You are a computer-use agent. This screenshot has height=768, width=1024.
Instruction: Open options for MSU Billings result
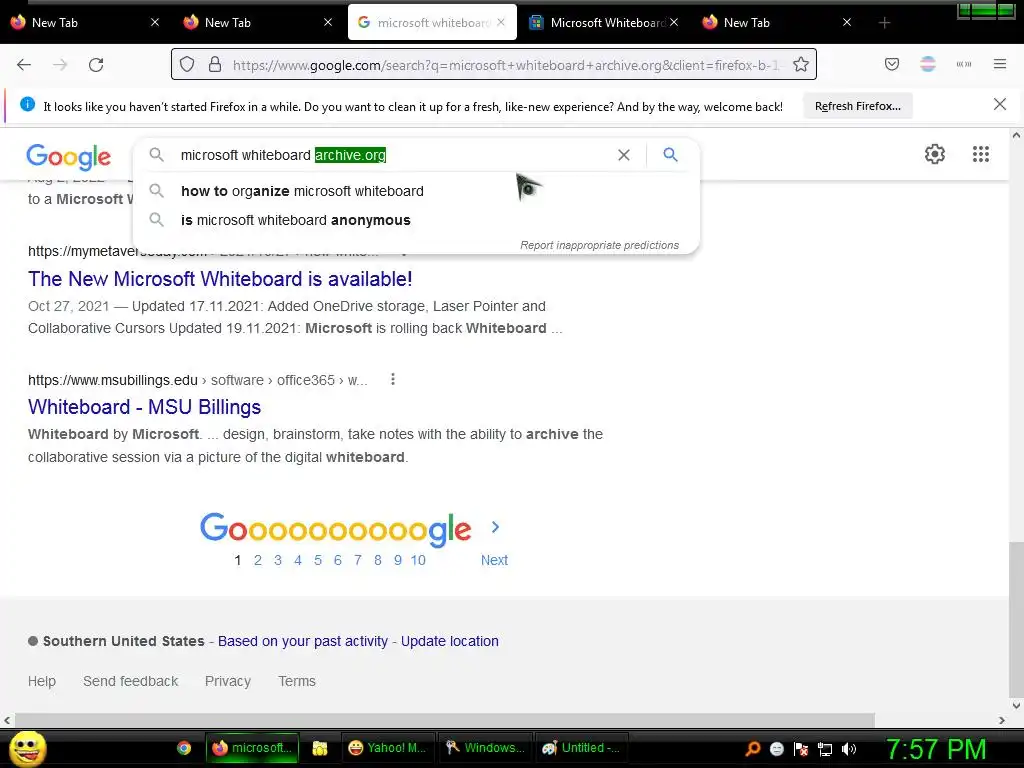tap(392, 379)
